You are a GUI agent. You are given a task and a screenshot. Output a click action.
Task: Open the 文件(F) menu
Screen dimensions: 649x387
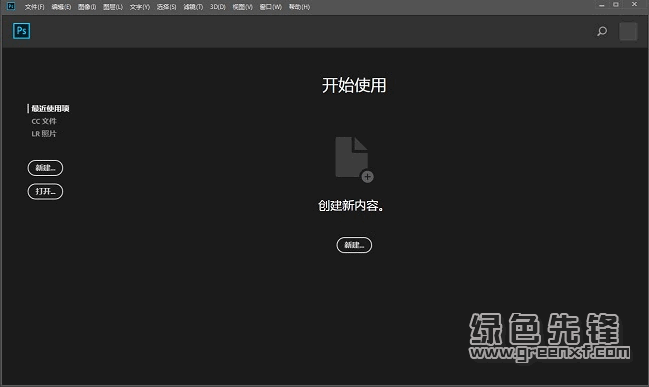34,7
